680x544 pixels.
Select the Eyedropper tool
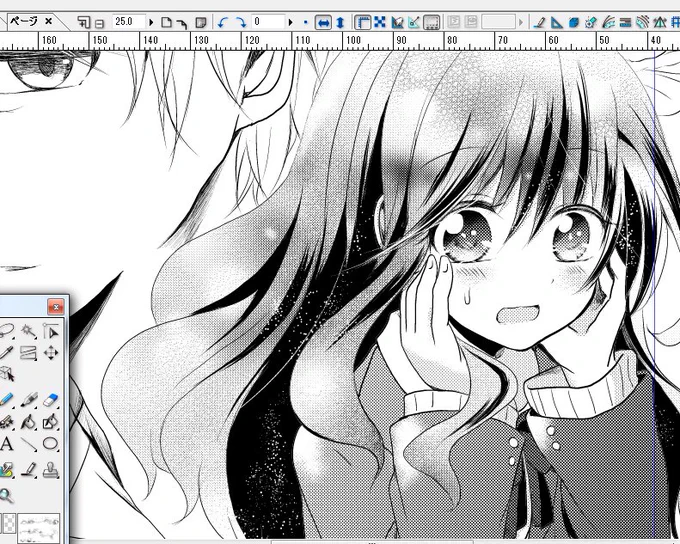[x=6, y=353]
